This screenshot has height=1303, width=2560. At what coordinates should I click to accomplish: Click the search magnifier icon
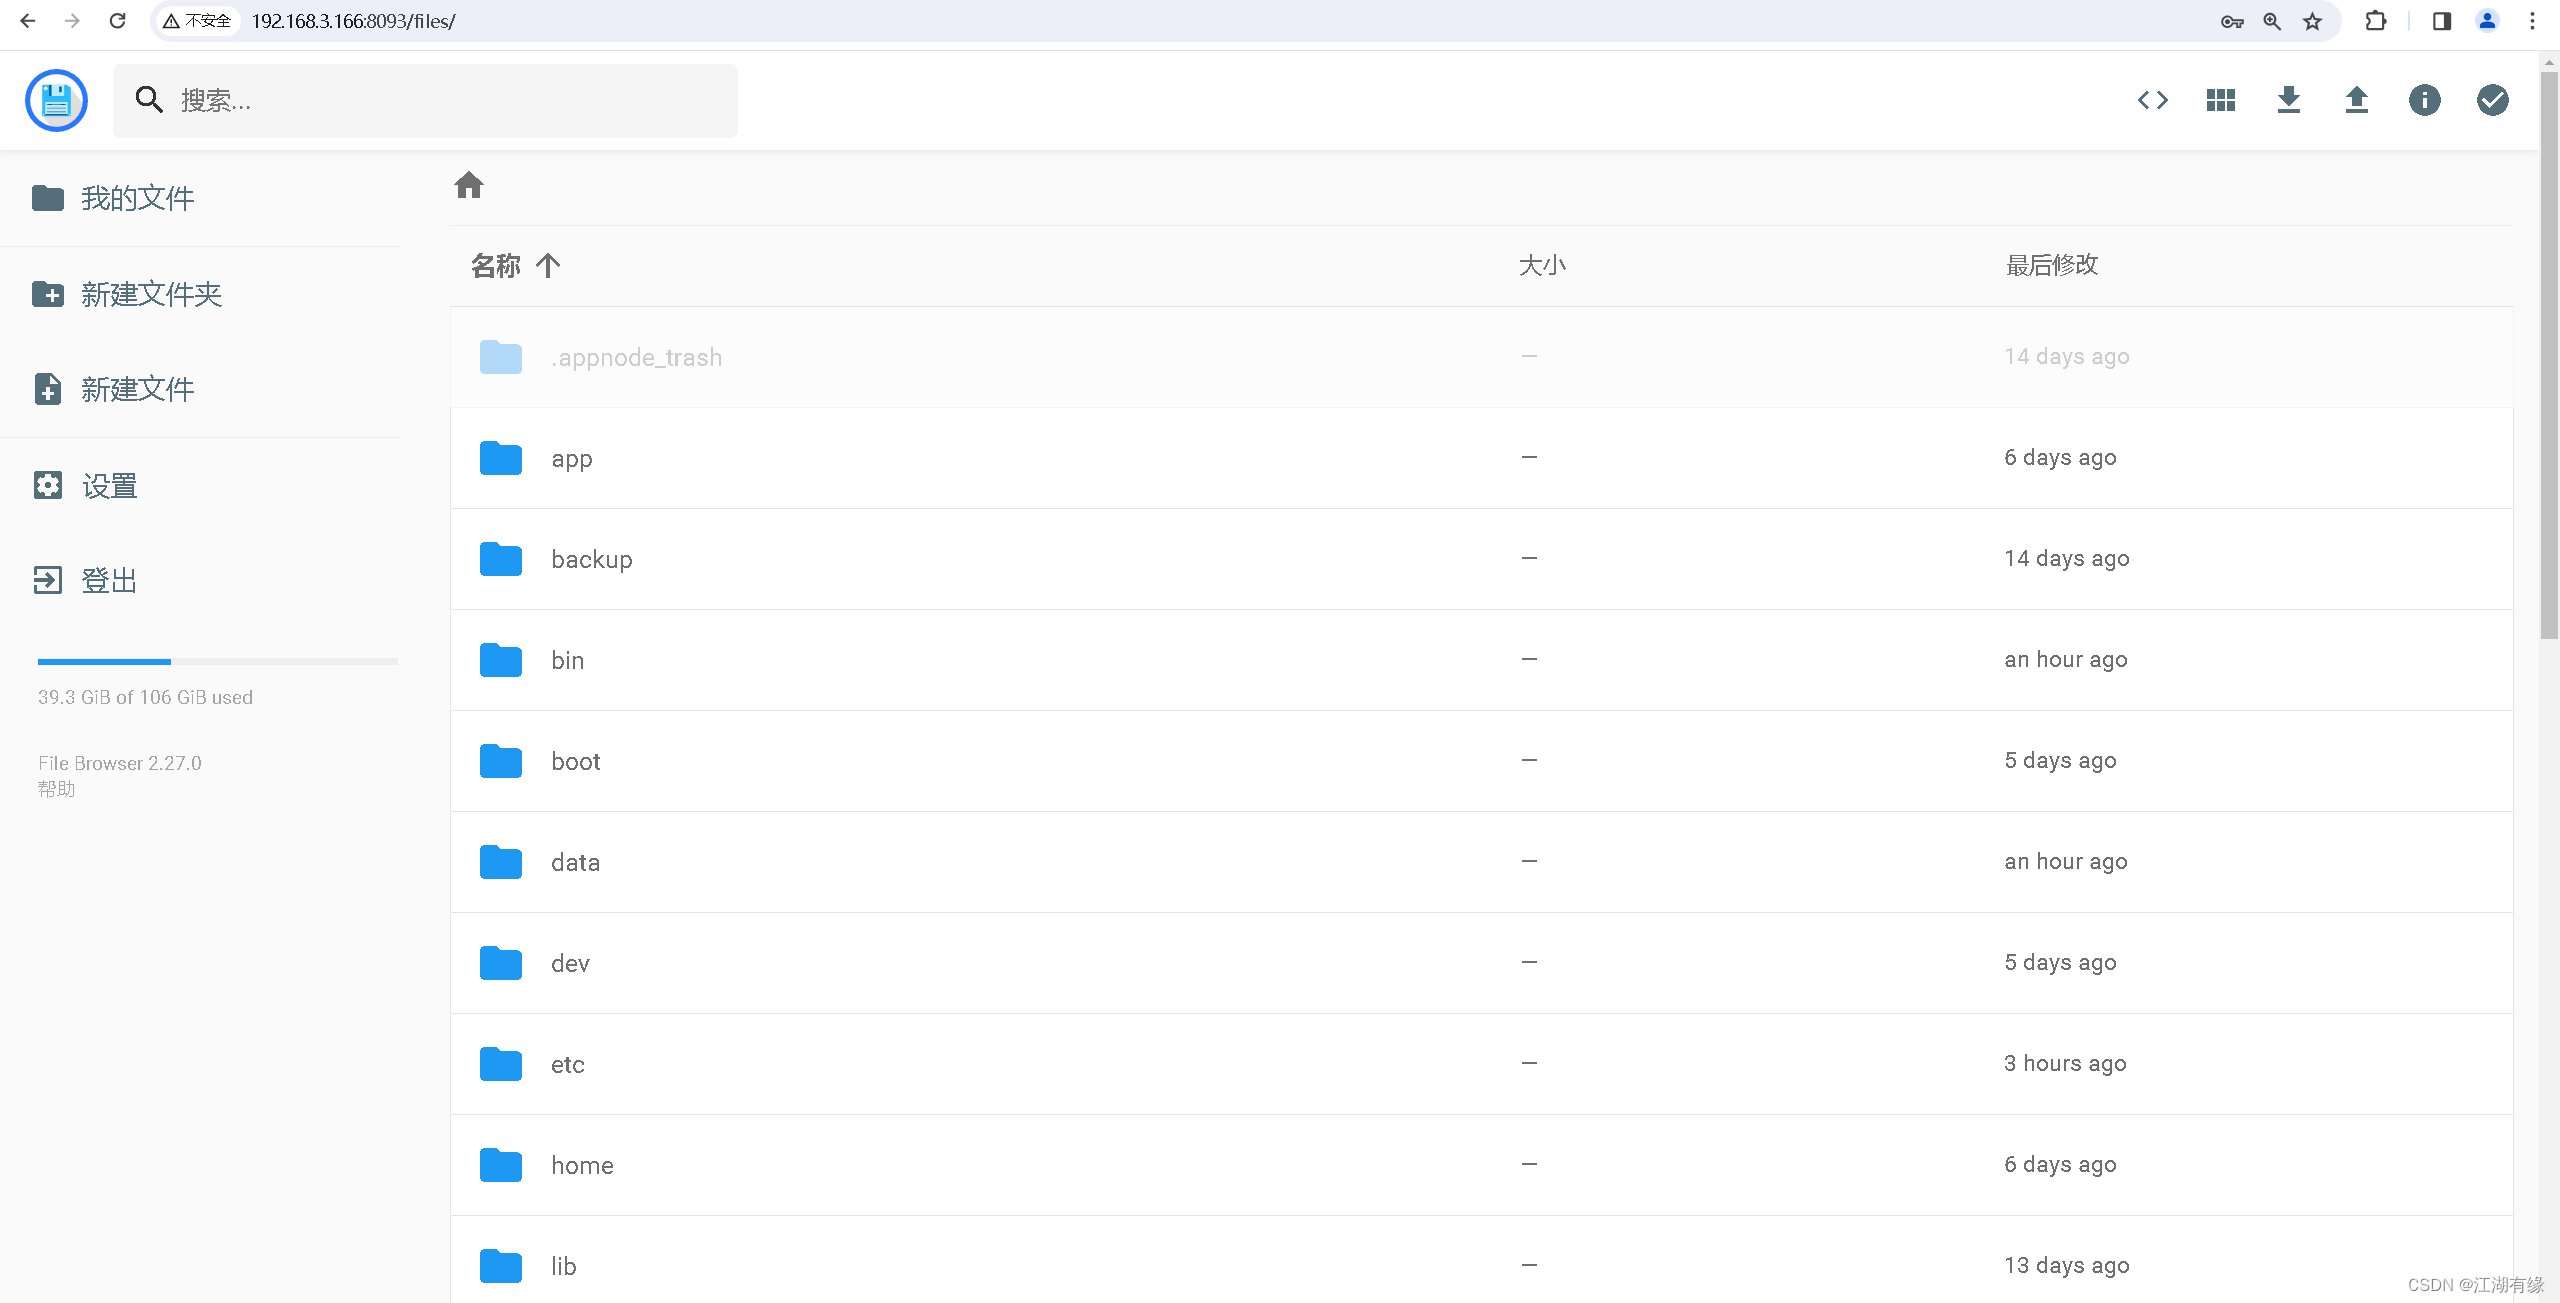coord(149,100)
